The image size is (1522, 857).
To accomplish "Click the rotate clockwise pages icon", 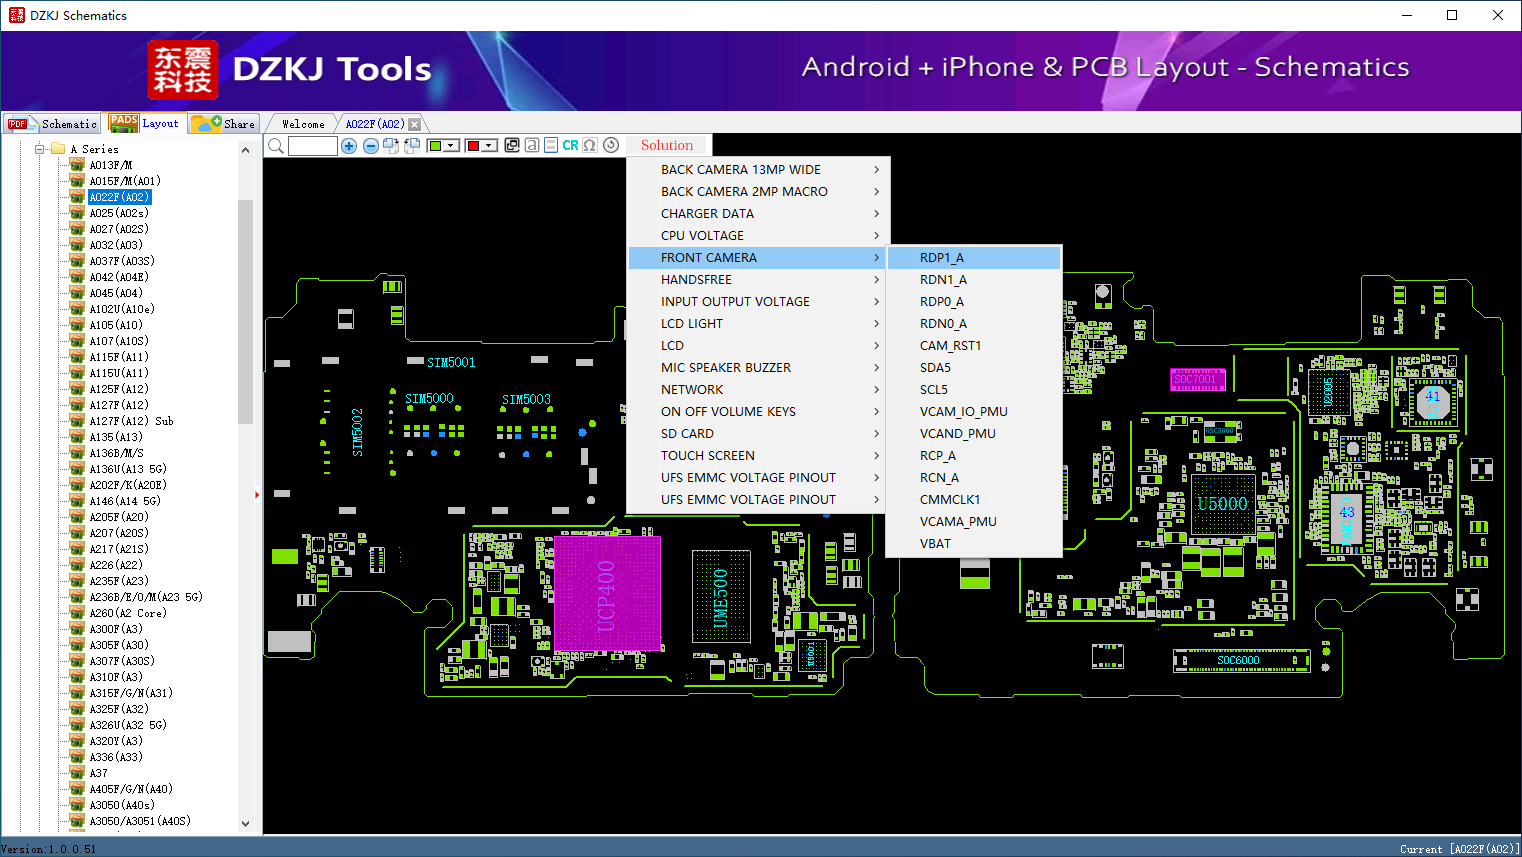I will pyautogui.click(x=391, y=146).
